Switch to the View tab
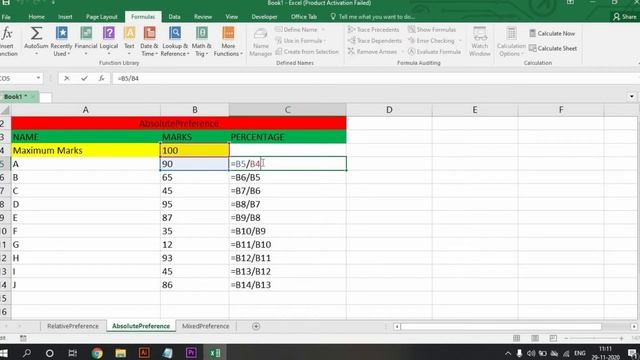 (x=231, y=17)
